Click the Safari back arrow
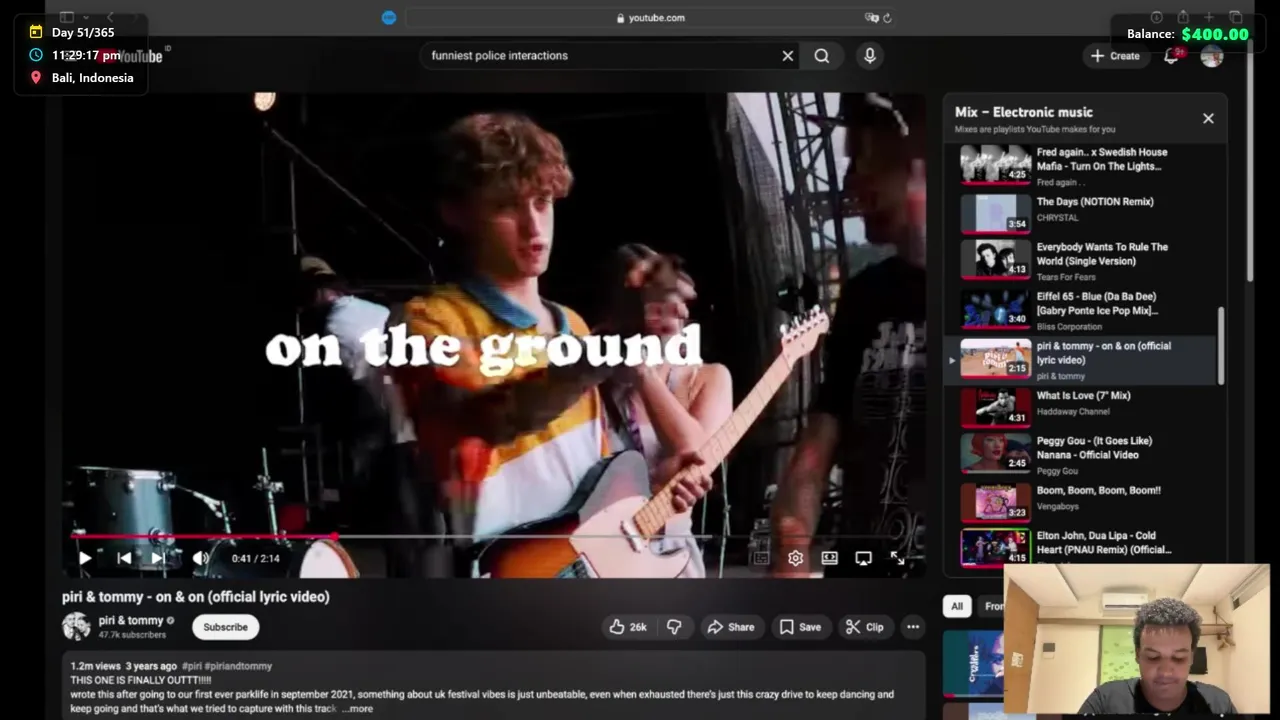The width and height of the screenshot is (1280, 720). [x=110, y=17]
